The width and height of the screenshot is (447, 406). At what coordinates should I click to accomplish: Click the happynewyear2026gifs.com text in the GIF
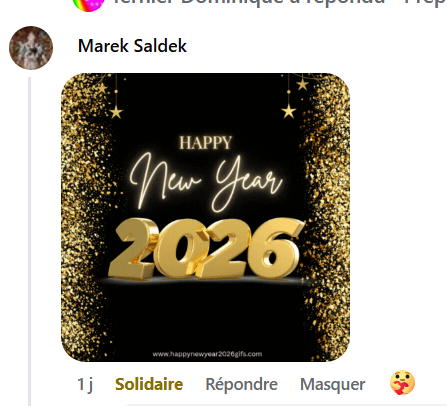[207, 354]
